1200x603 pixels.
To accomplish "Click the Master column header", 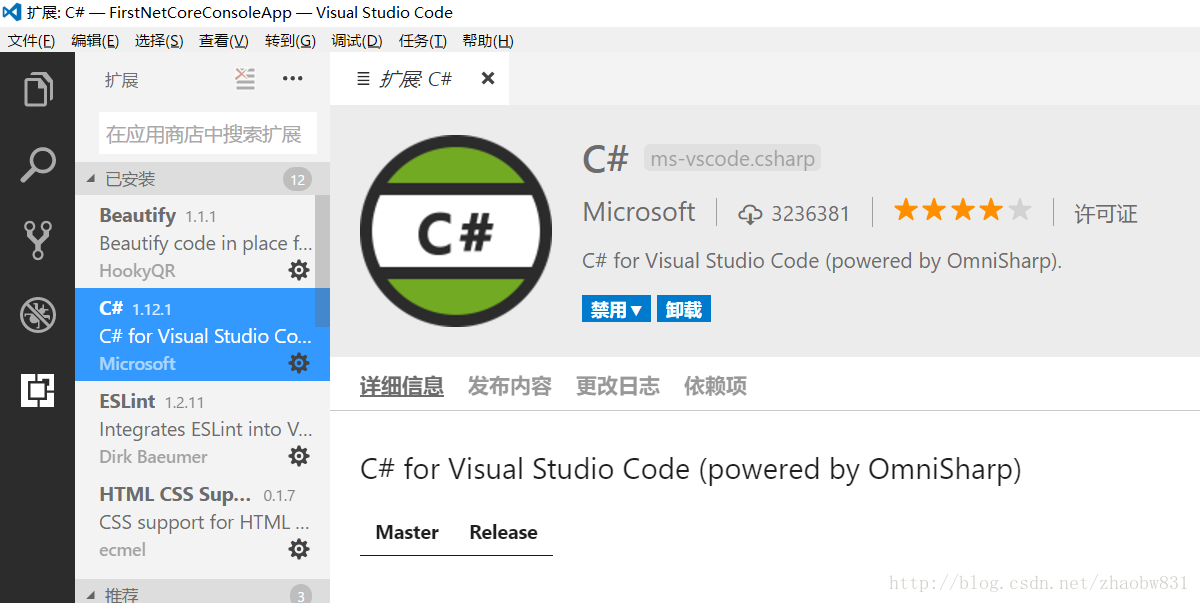I will [407, 532].
